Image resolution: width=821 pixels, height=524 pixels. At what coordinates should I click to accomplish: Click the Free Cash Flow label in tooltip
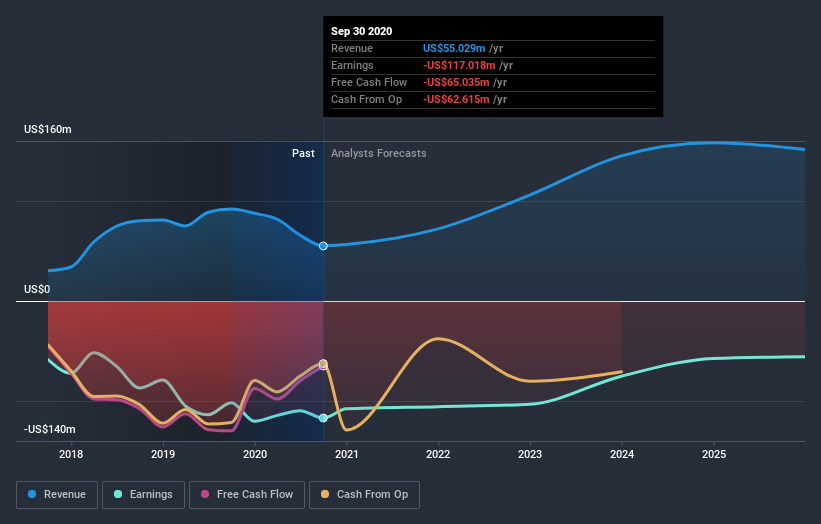click(x=369, y=82)
